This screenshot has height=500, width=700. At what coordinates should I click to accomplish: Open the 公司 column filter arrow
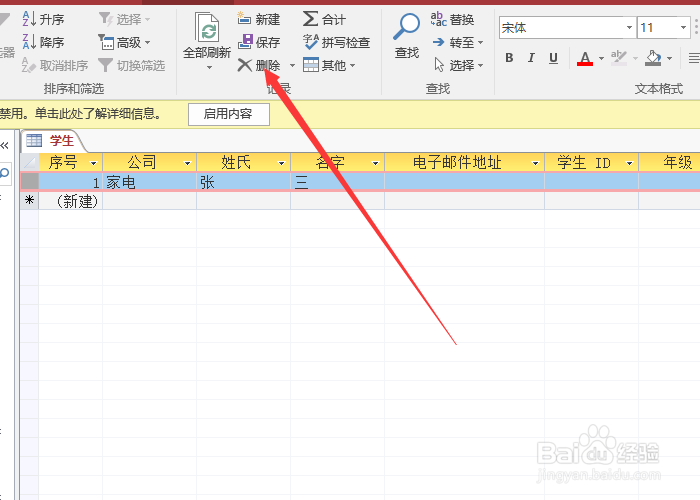188,163
